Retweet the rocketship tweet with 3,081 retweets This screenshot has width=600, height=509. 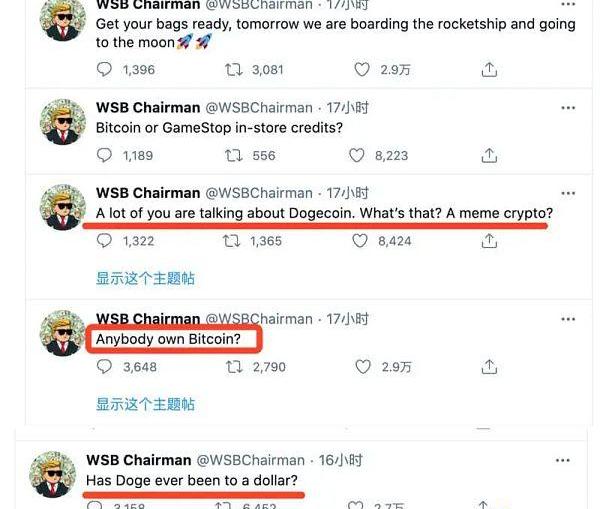coord(233,70)
